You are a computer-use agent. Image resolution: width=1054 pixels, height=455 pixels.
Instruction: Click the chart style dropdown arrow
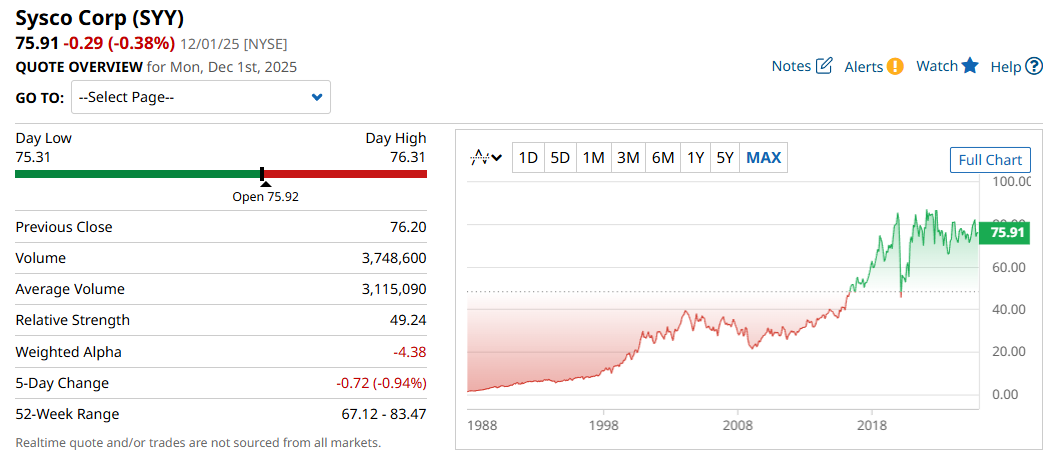(x=497, y=158)
